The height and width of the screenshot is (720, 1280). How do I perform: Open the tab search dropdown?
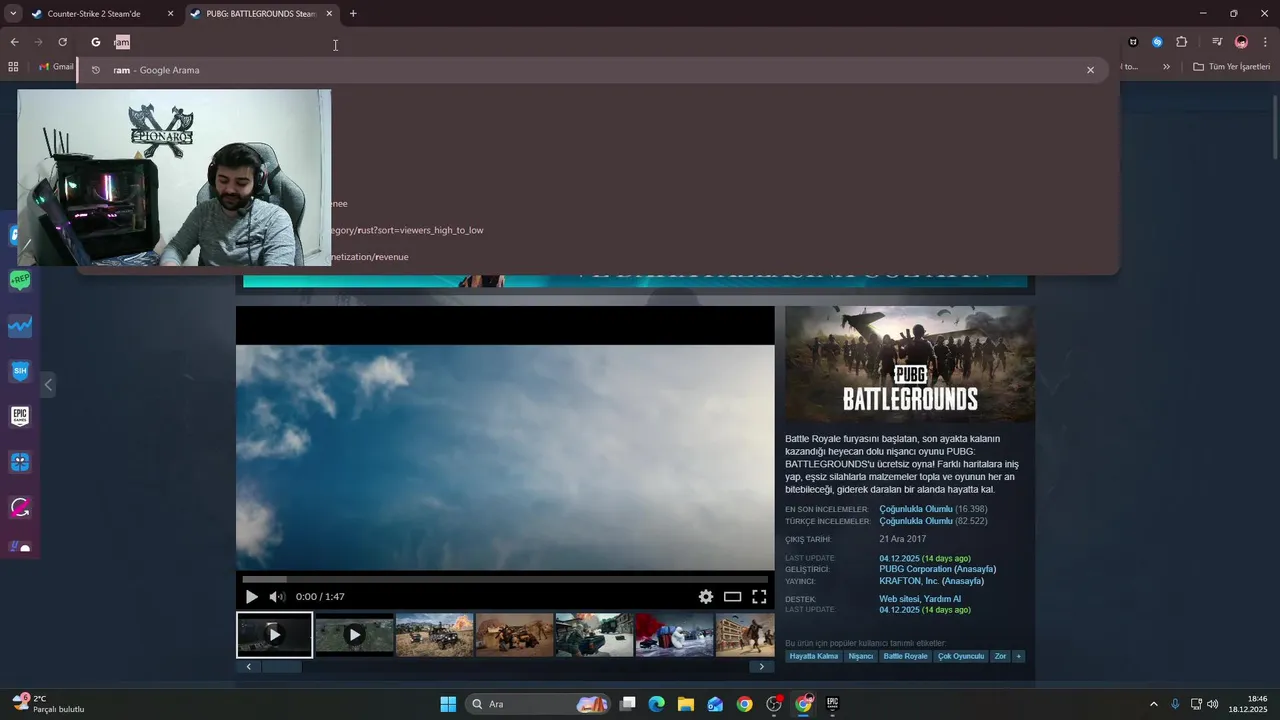(x=13, y=14)
